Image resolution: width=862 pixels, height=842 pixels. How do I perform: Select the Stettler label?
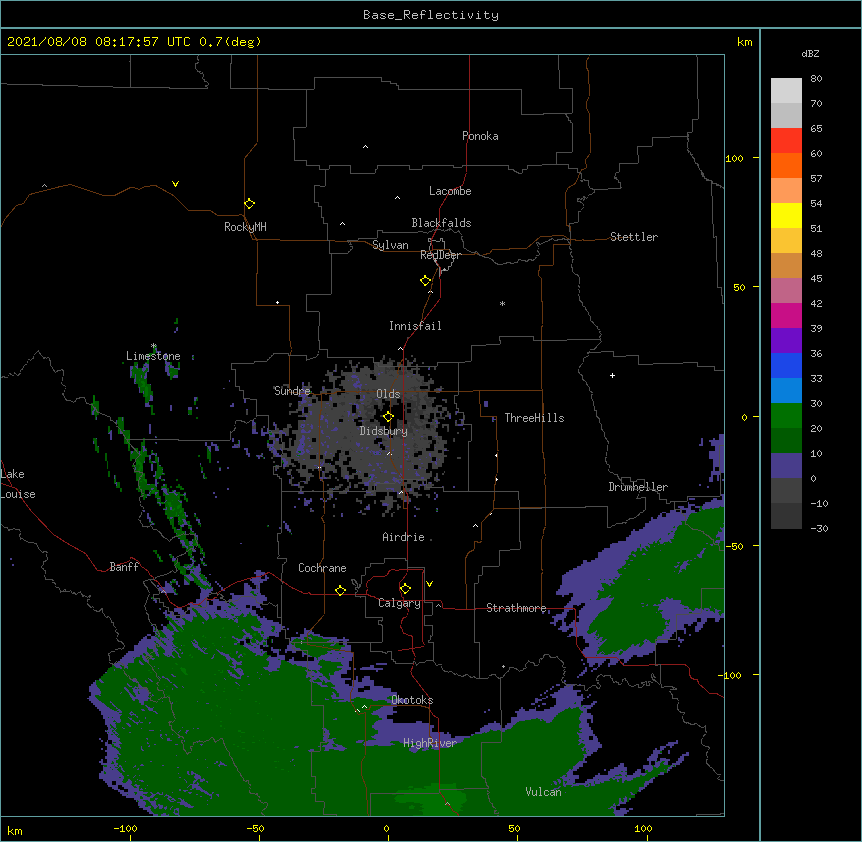point(634,237)
